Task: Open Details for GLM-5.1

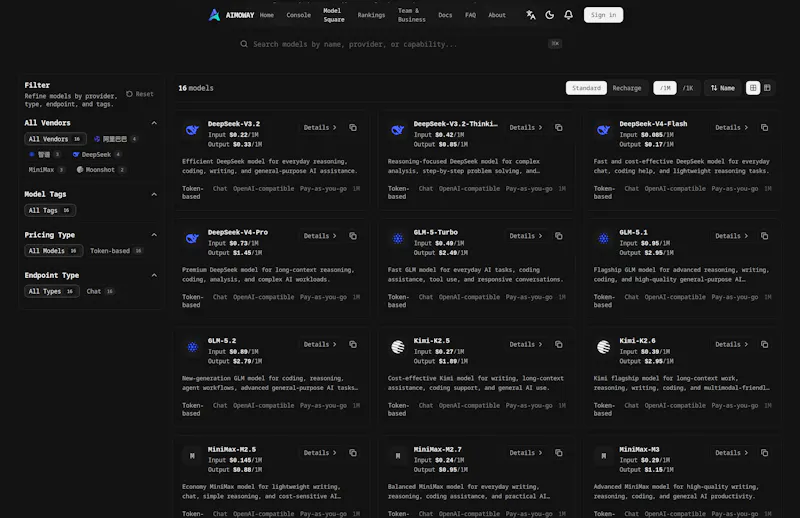Action: [x=731, y=236]
